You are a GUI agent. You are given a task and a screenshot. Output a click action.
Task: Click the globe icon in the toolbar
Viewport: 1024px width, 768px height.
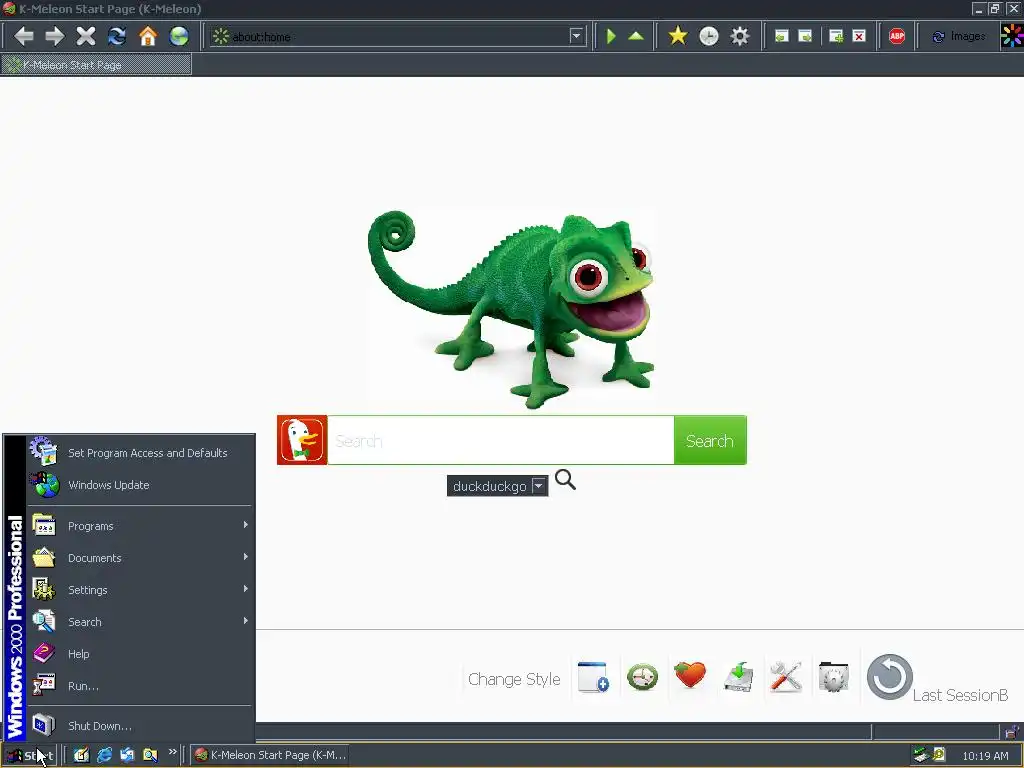[179, 36]
